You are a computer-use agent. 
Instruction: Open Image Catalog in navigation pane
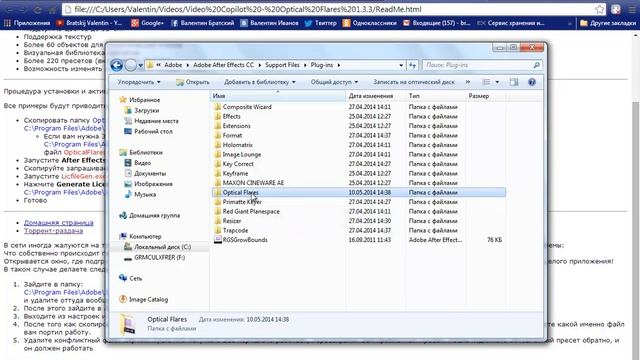[148, 300]
